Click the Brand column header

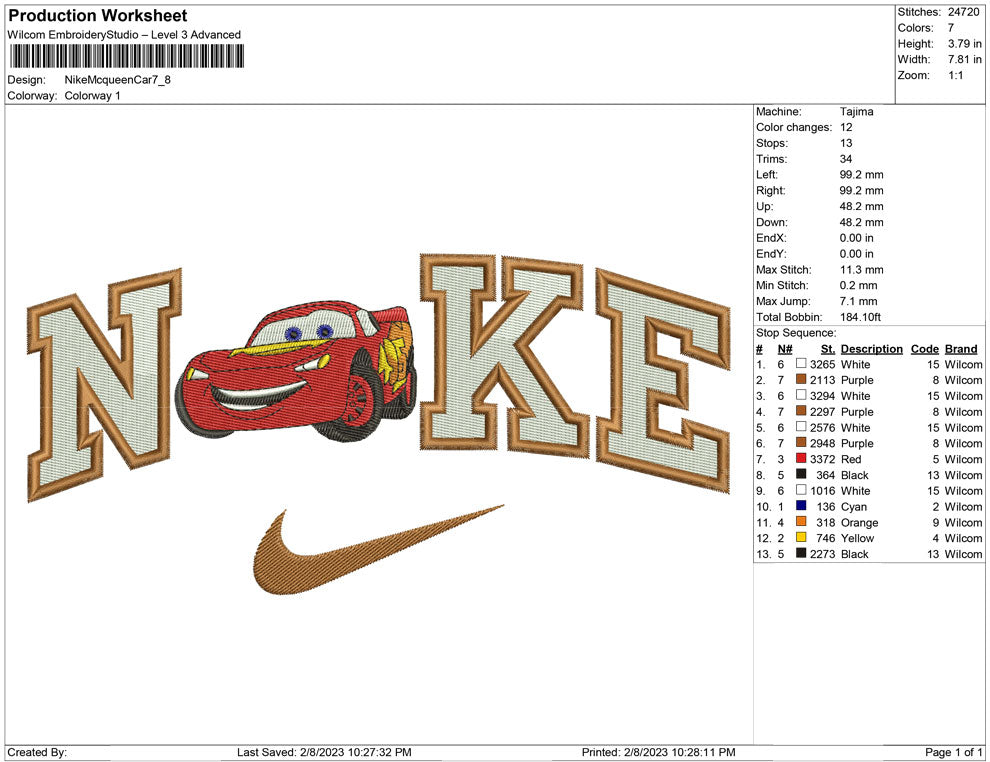[961, 349]
